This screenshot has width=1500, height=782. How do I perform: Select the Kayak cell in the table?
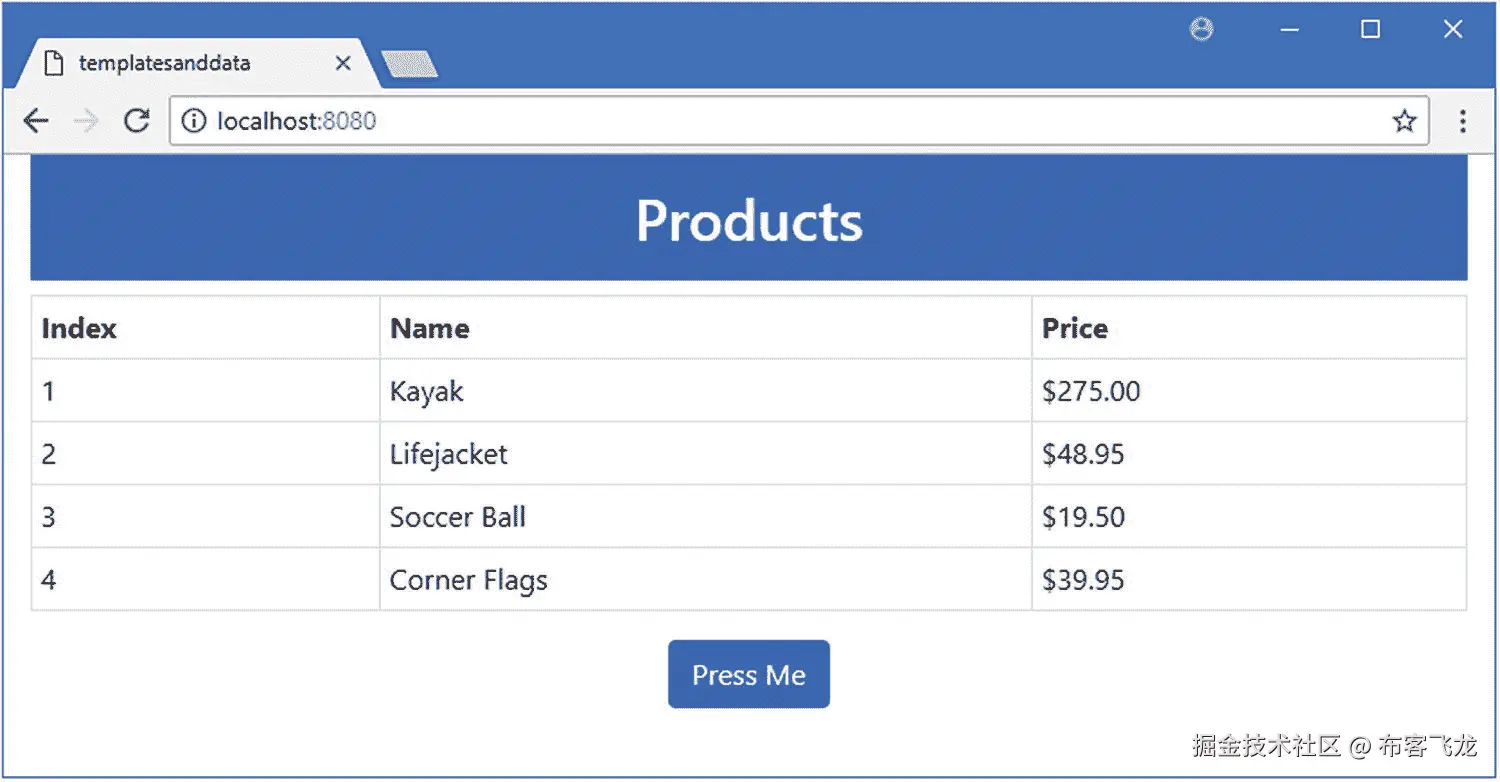click(705, 391)
